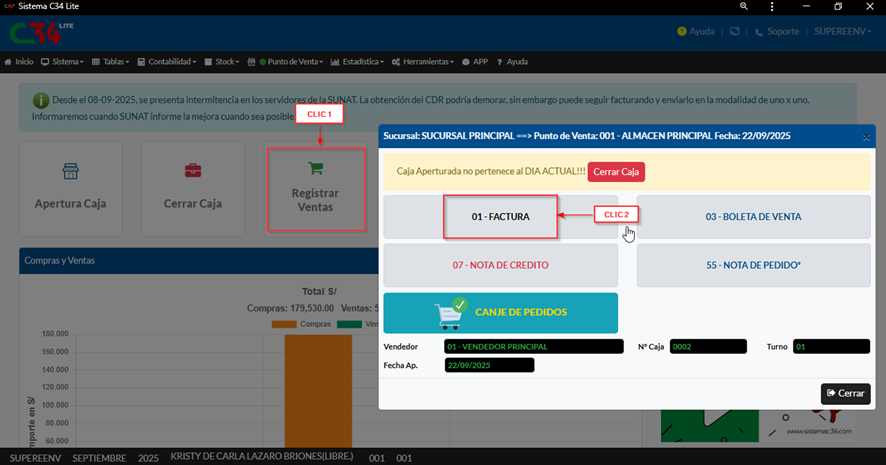Click the browser search magnifier icon
Image resolution: width=886 pixels, height=465 pixels.
pos(744,6)
